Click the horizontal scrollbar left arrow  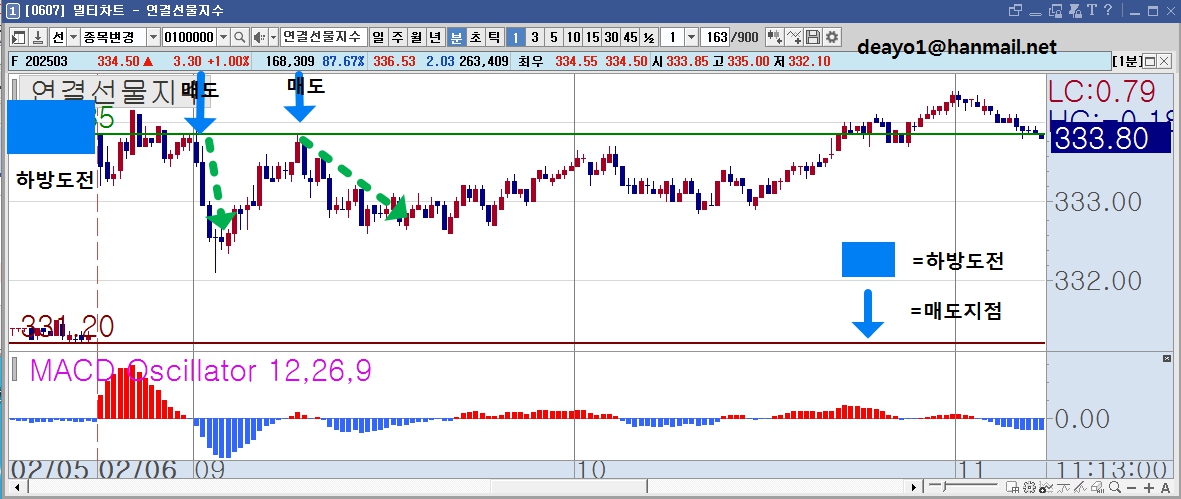click(17, 487)
